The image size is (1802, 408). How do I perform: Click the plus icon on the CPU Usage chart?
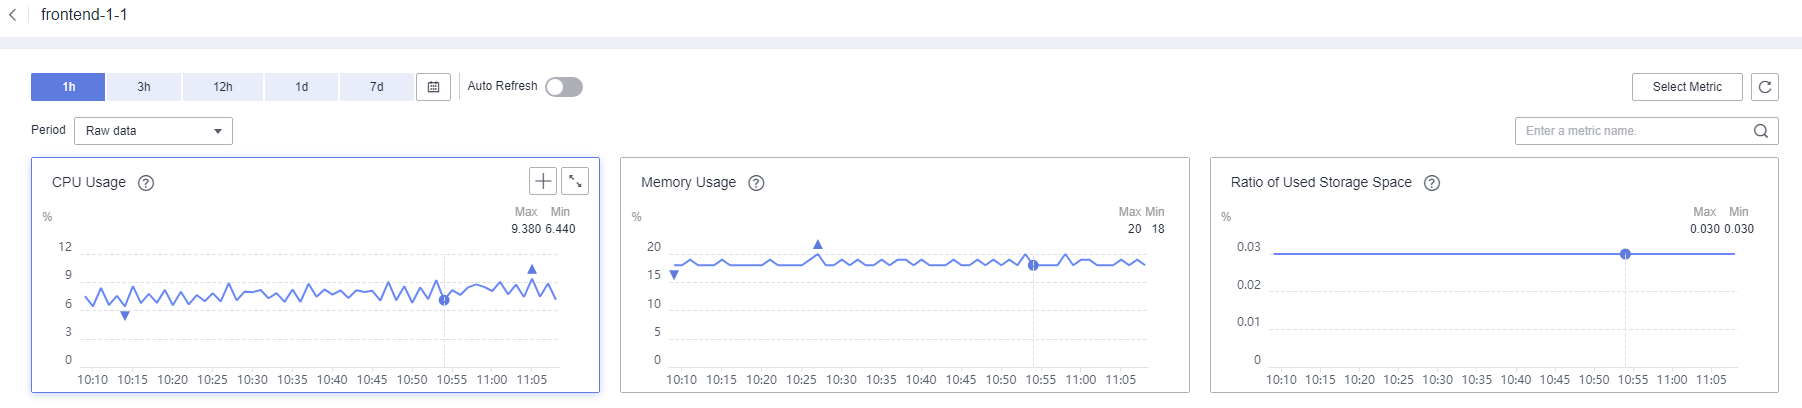coord(543,181)
